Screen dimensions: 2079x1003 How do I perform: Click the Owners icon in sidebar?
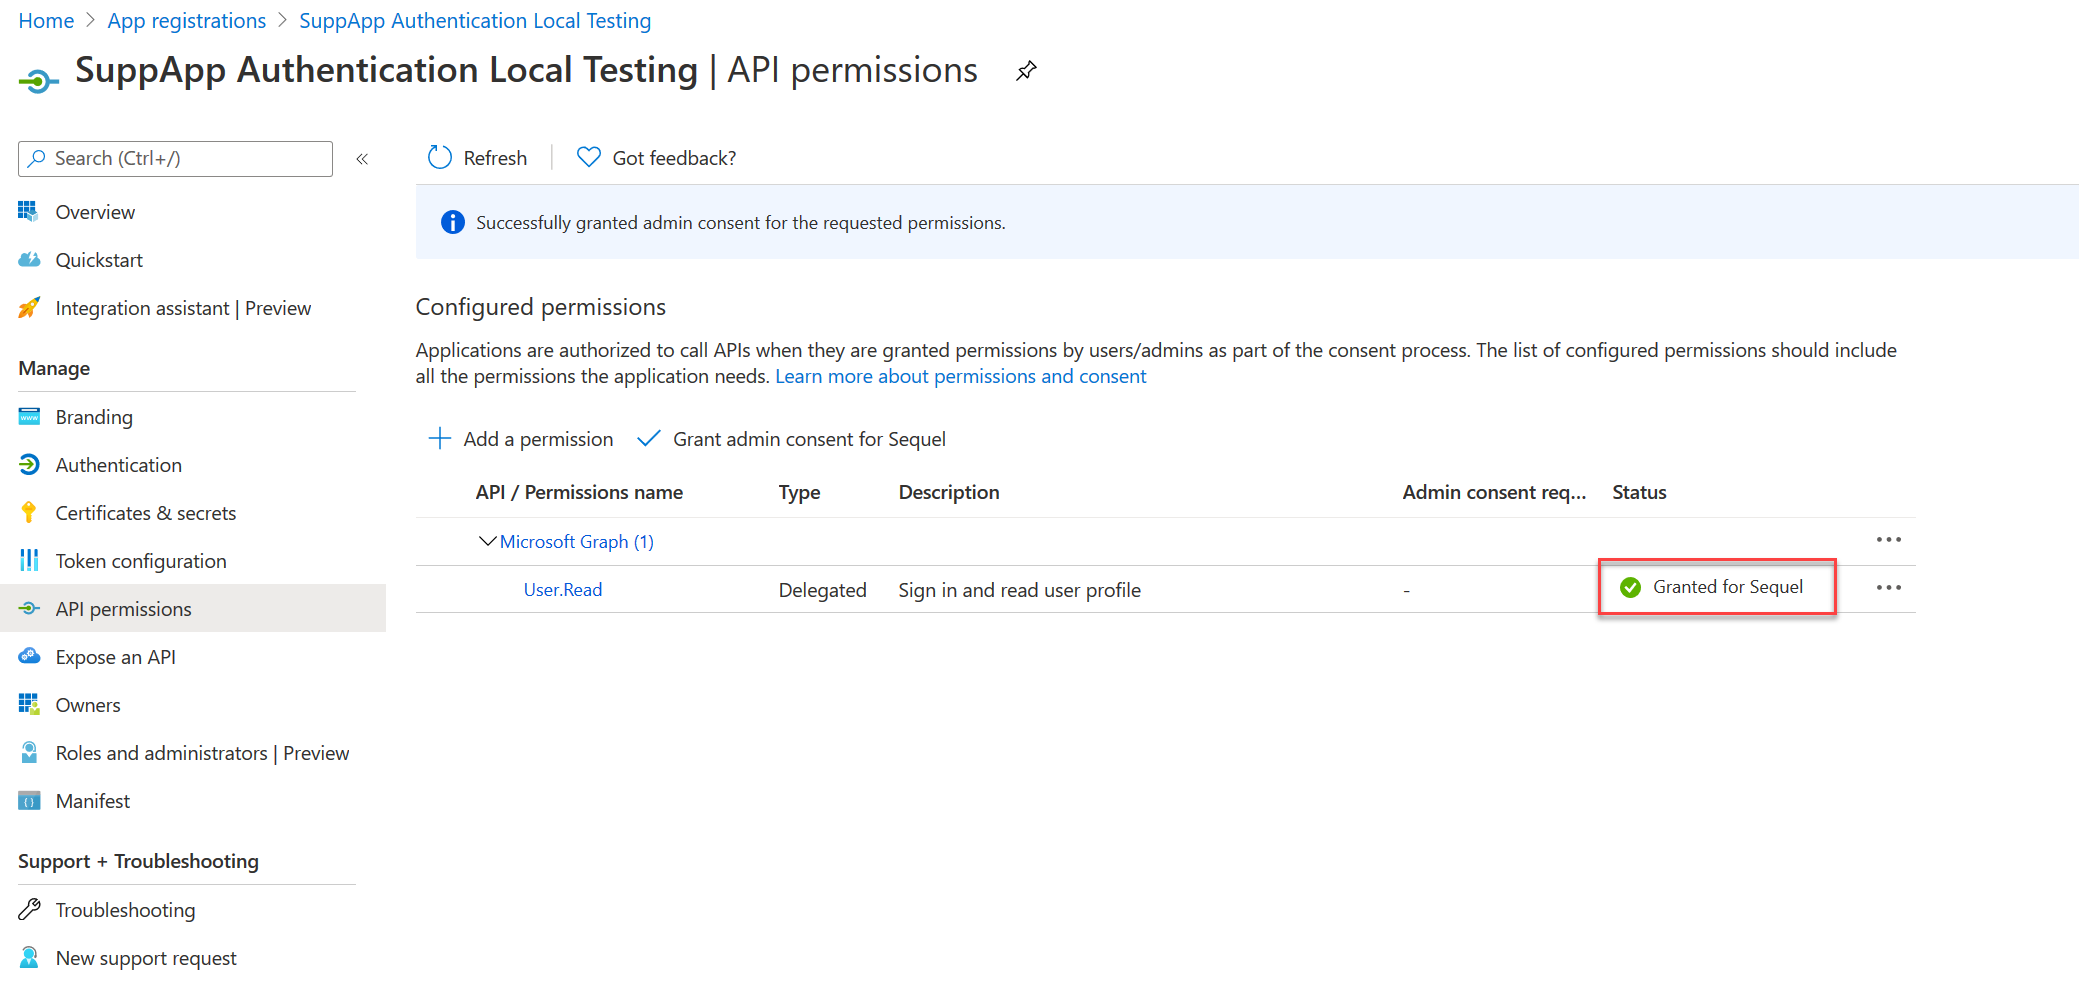(29, 704)
